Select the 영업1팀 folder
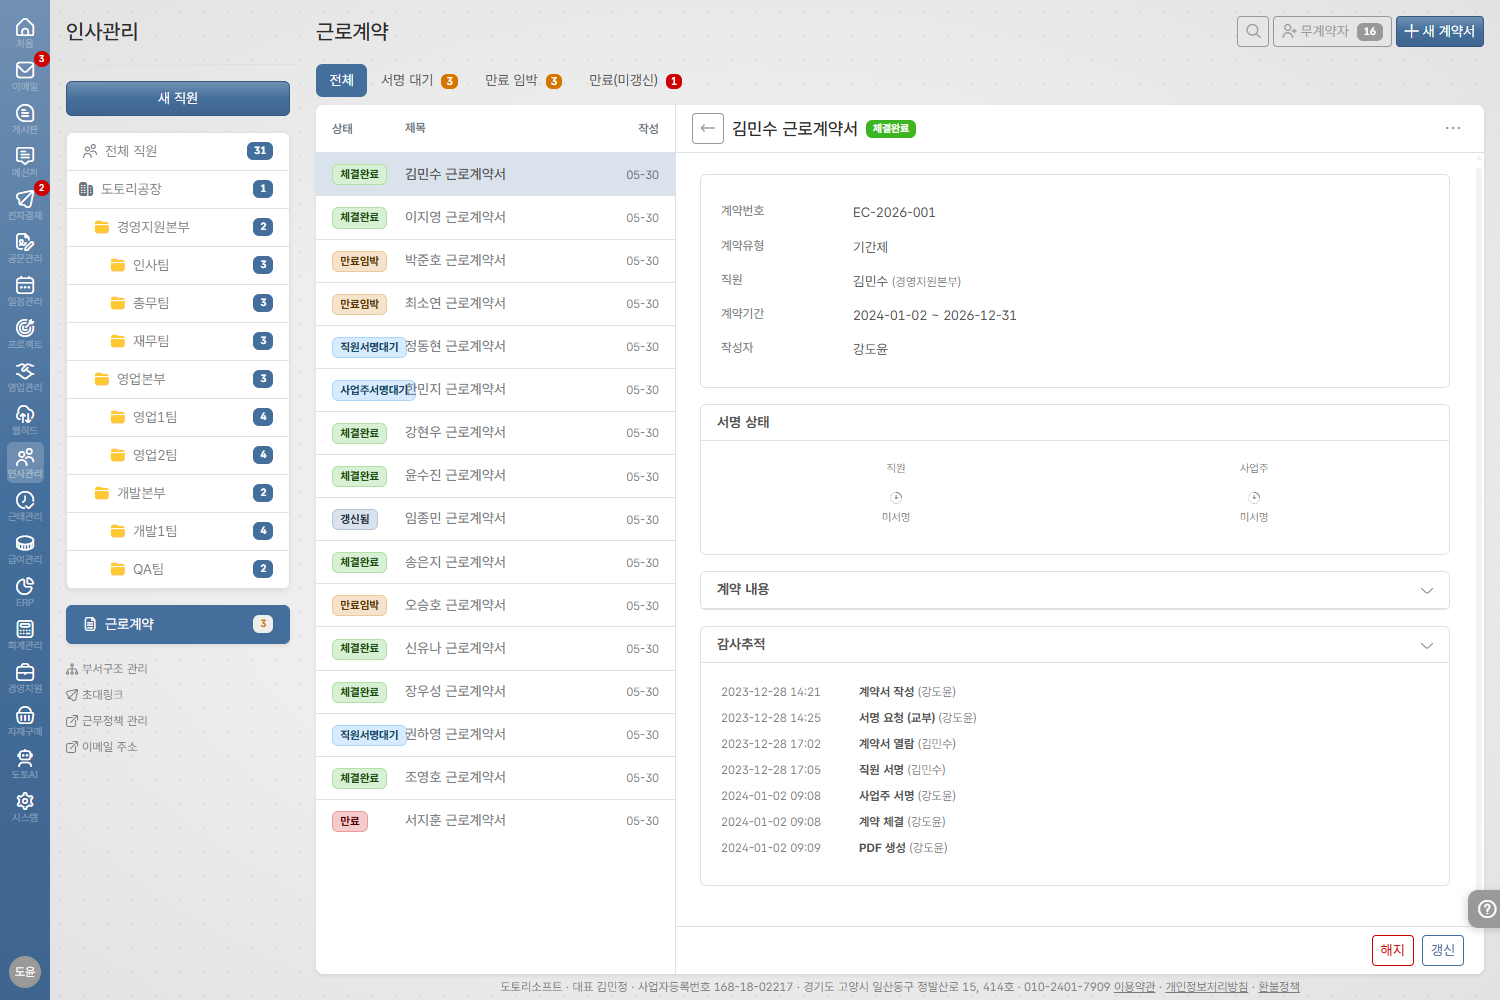 click(178, 417)
